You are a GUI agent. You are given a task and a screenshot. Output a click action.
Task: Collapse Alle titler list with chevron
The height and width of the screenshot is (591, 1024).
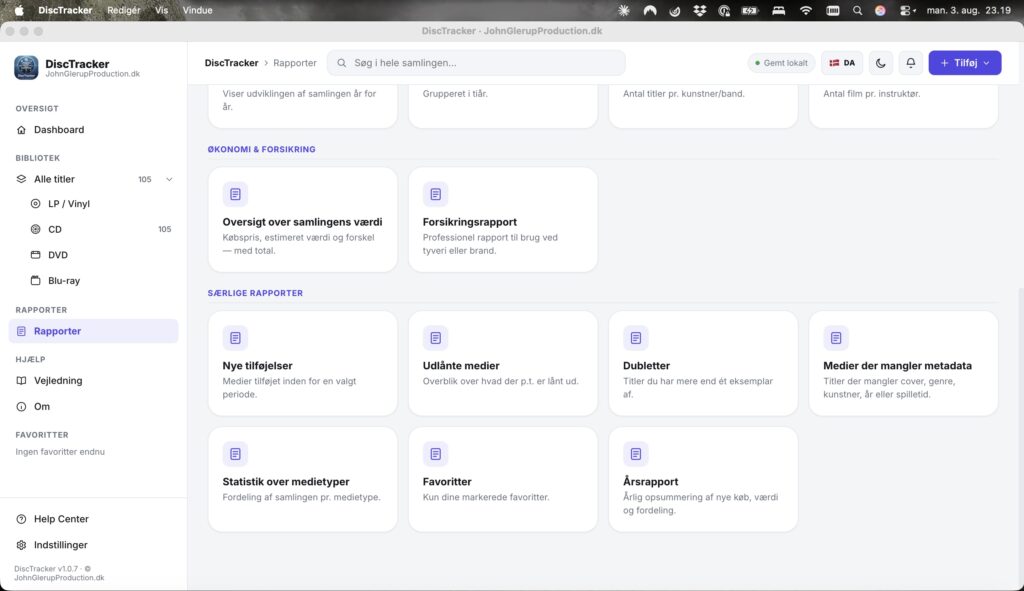point(169,179)
